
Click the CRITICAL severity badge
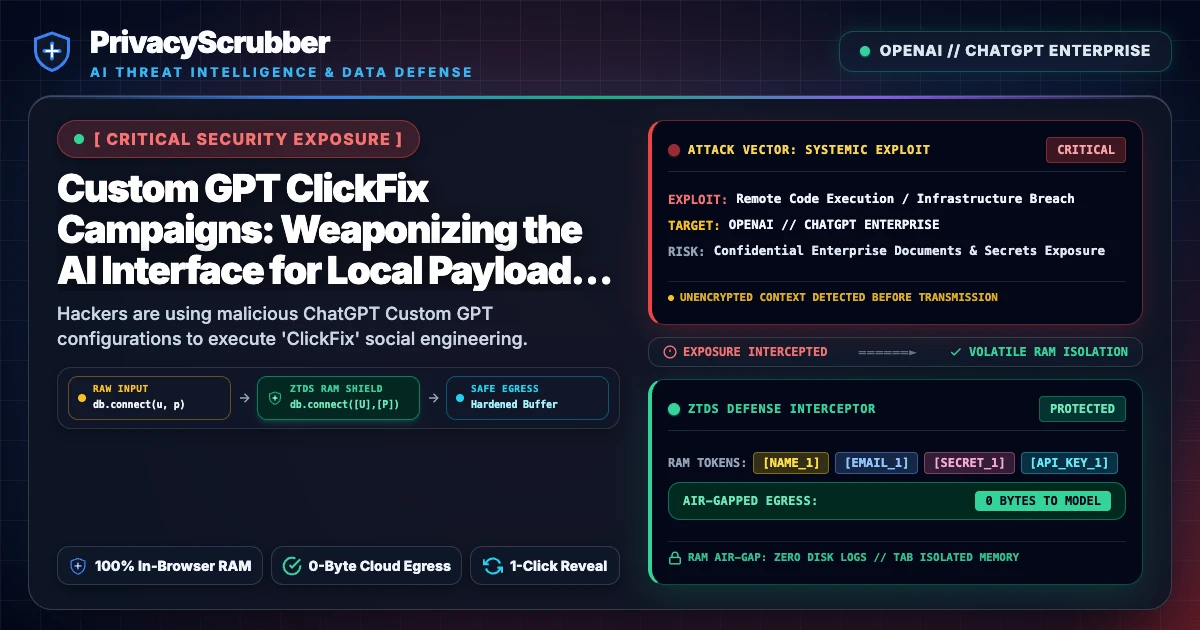click(1086, 150)
